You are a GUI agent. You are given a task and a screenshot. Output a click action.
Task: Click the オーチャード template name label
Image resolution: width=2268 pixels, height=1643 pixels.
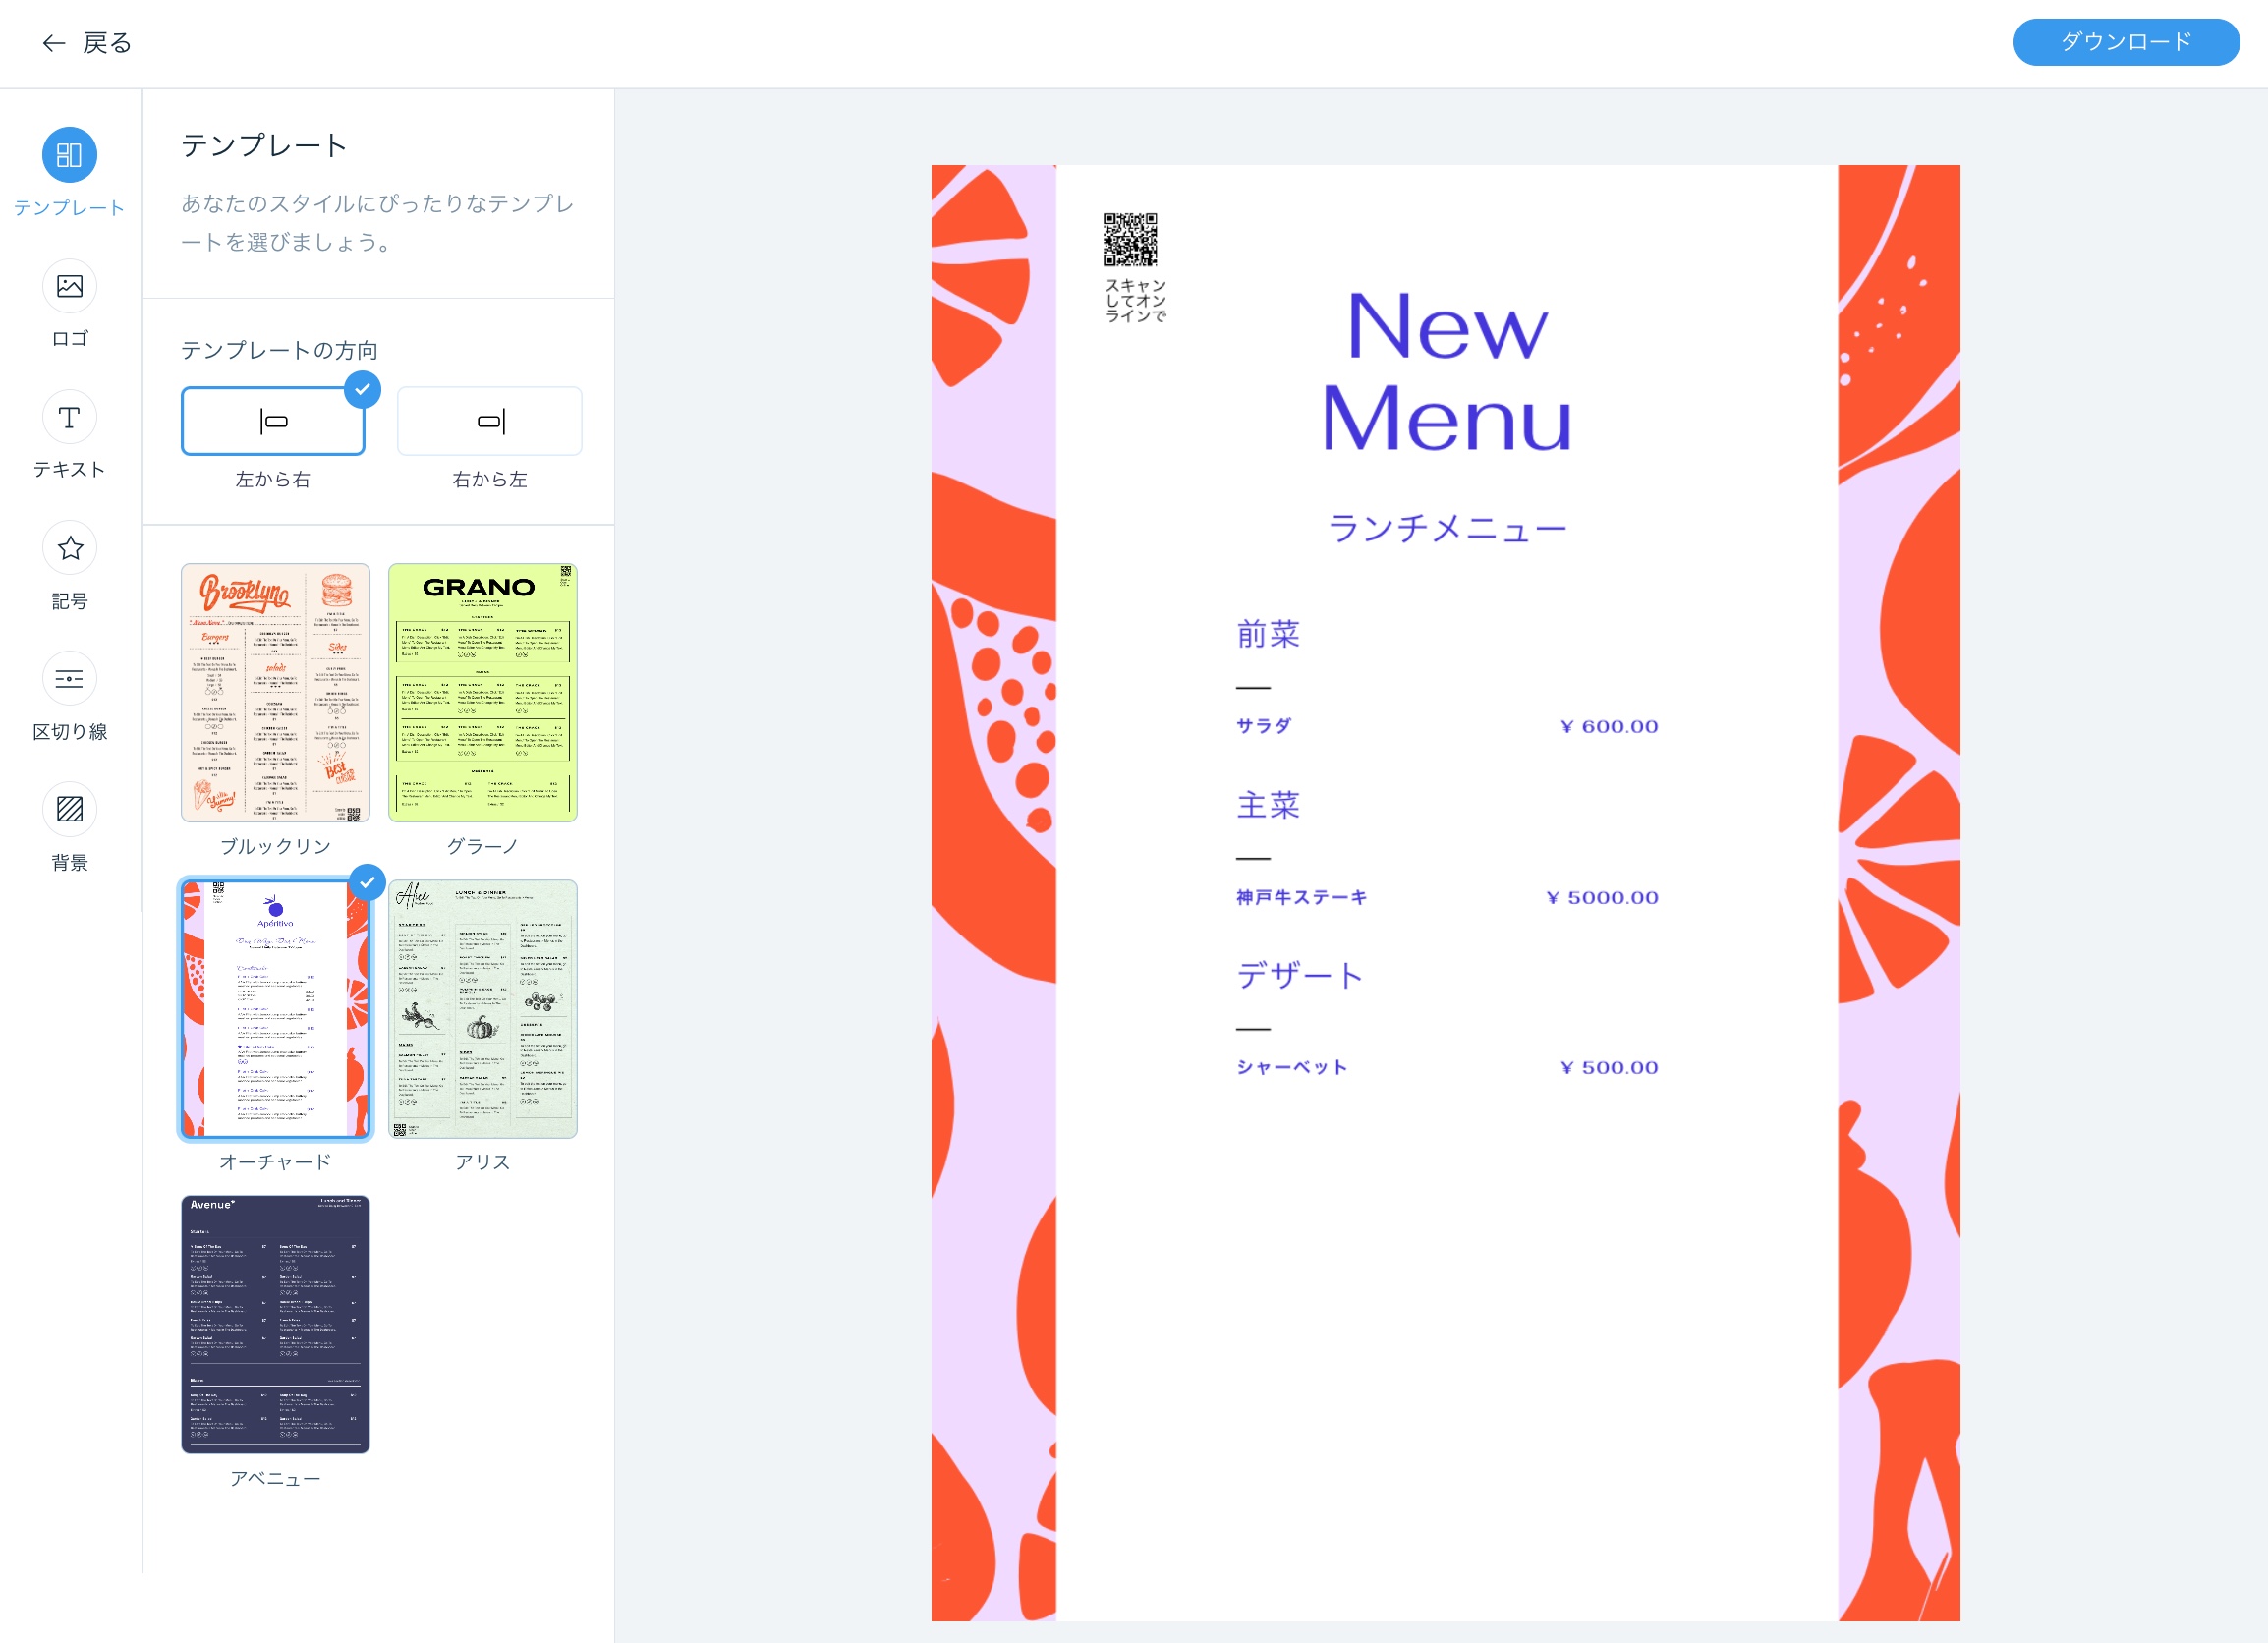275,1162
